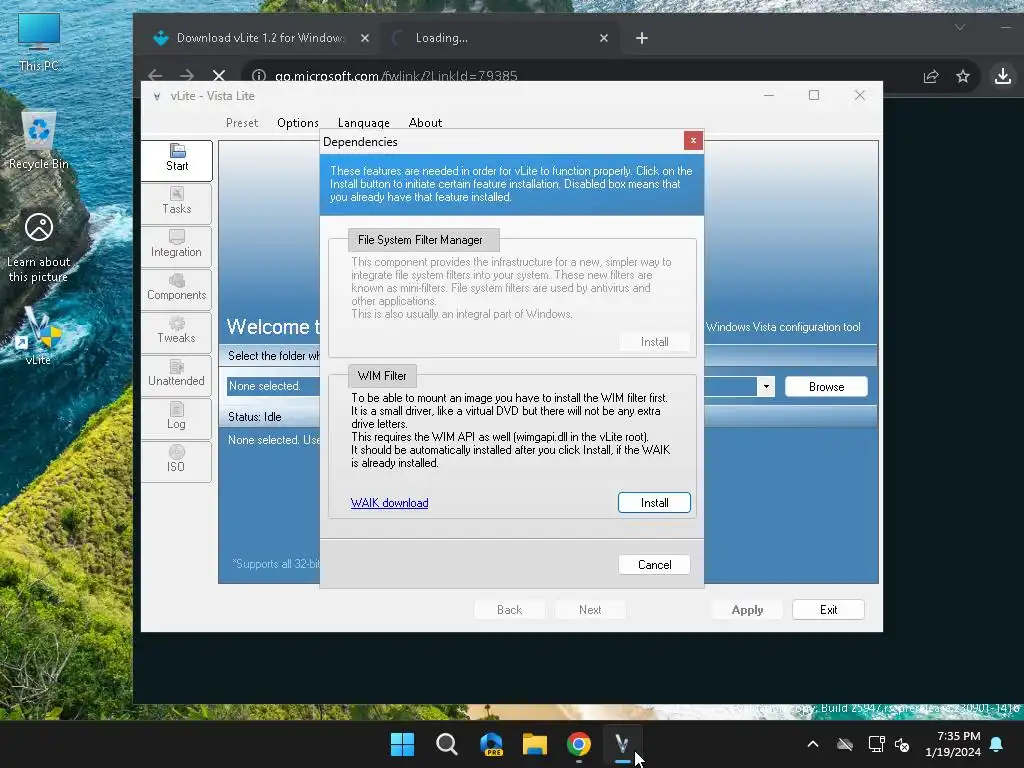Viewport: 1024px width, 768px height.
Task: Open the Log section in vLite sidebar
Action: click(176, 418)
